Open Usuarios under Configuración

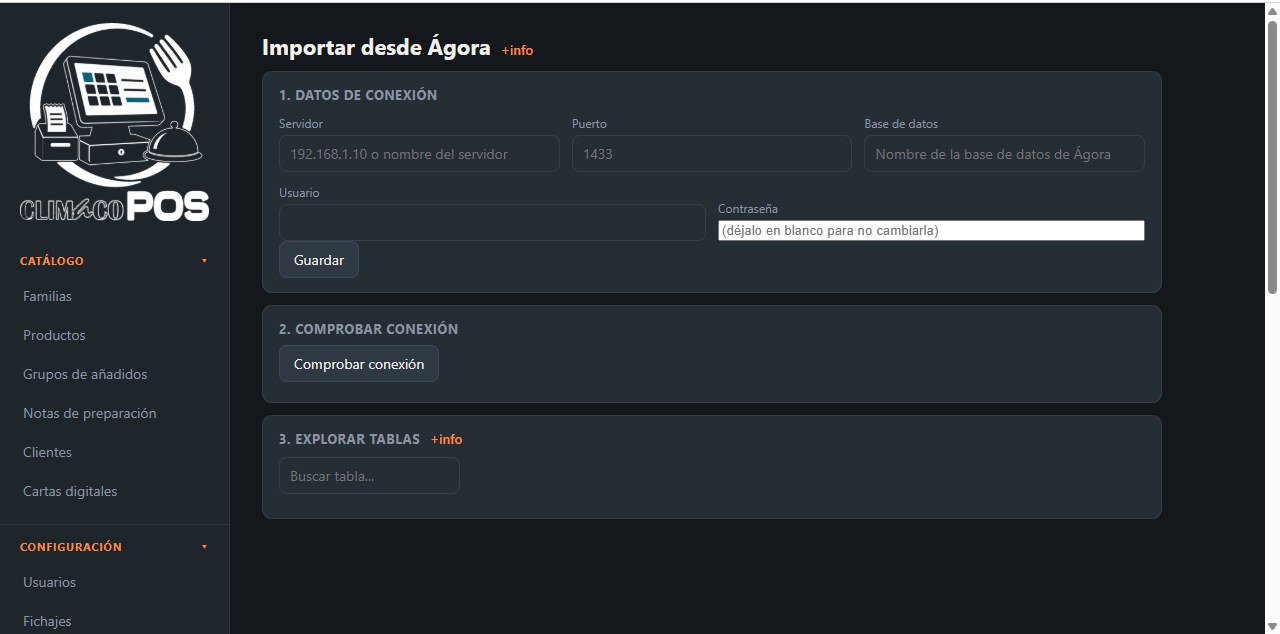coord(50,582)
